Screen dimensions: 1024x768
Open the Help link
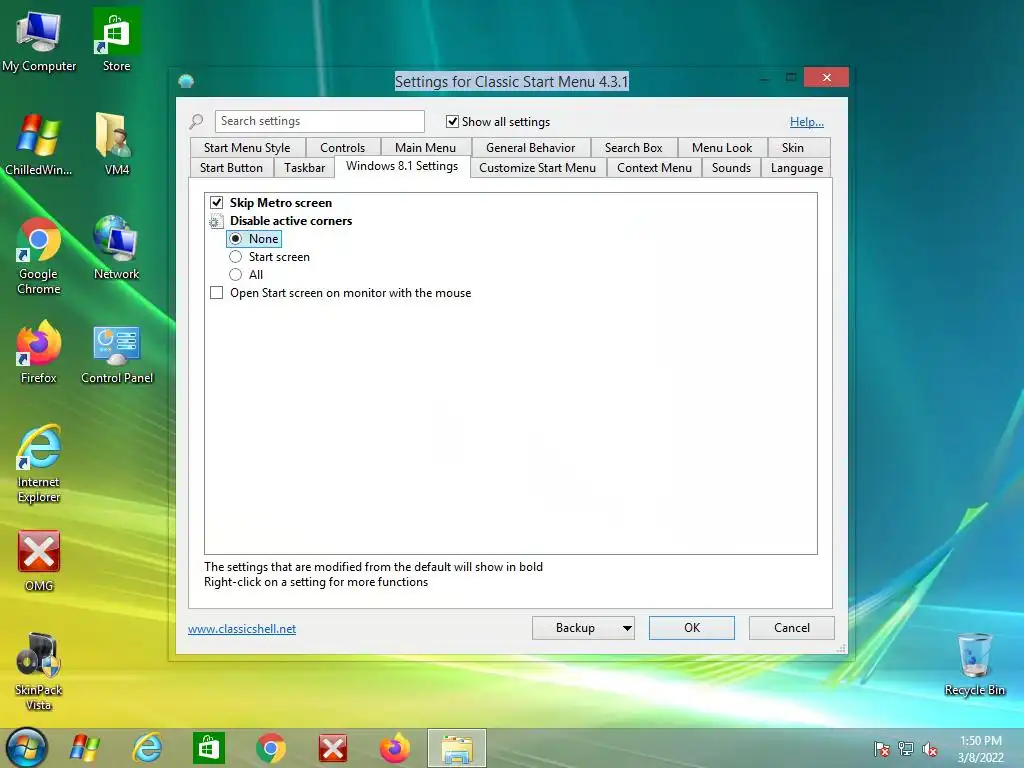point(807,121)
